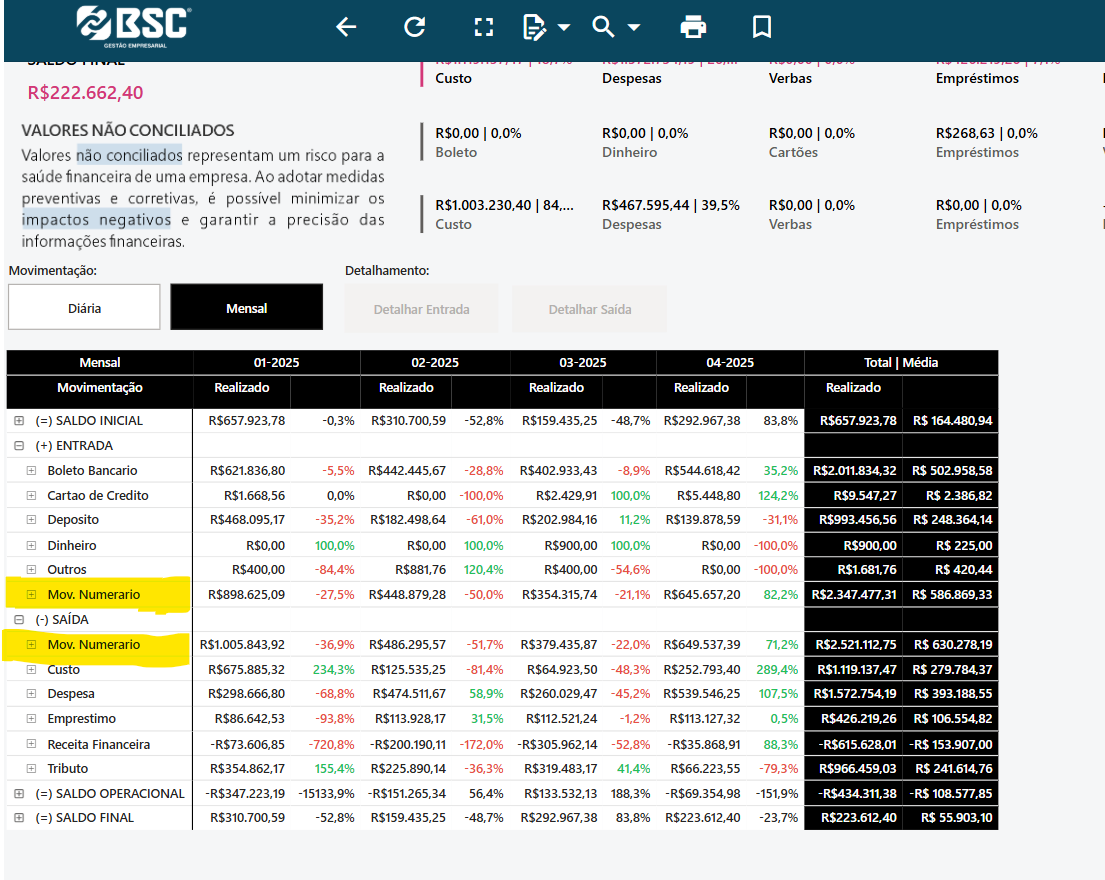Viewport: 1105px width, 880px height.
Task: Click the Movimentação: label
Action: click(x=53, y=271)
